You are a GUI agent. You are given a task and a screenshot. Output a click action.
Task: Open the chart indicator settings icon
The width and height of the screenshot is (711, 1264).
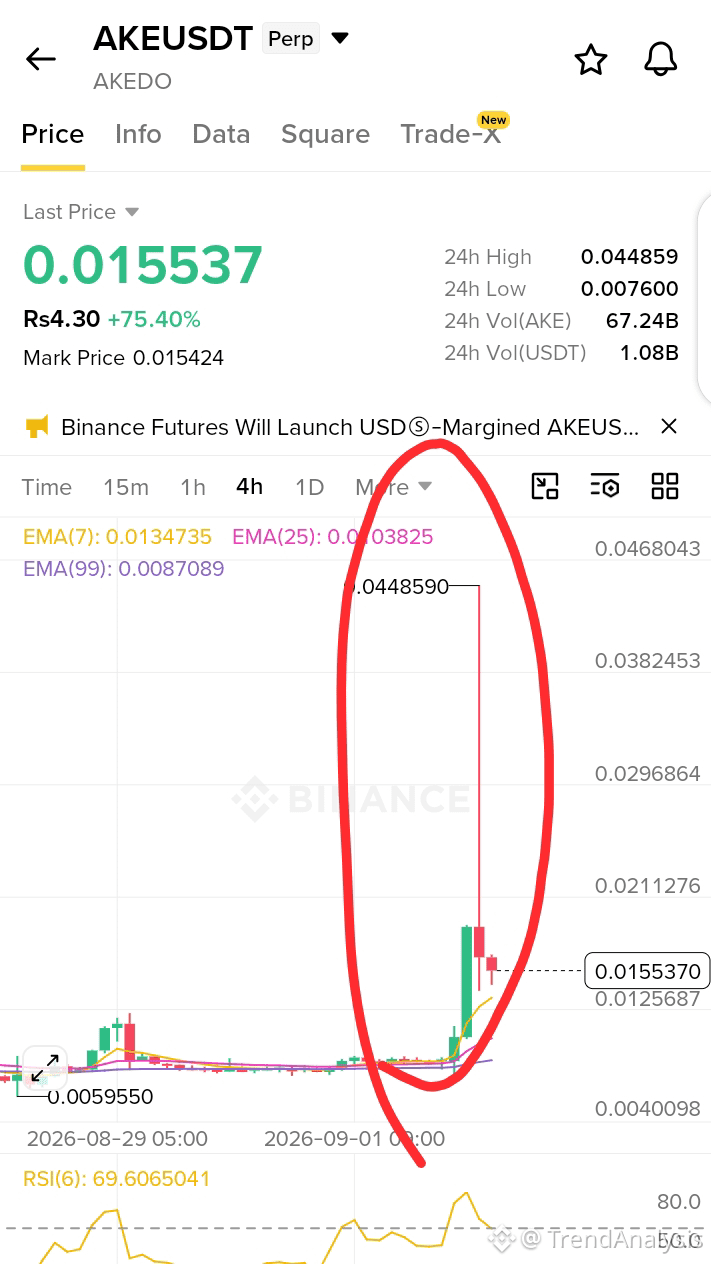coord(605,486)
